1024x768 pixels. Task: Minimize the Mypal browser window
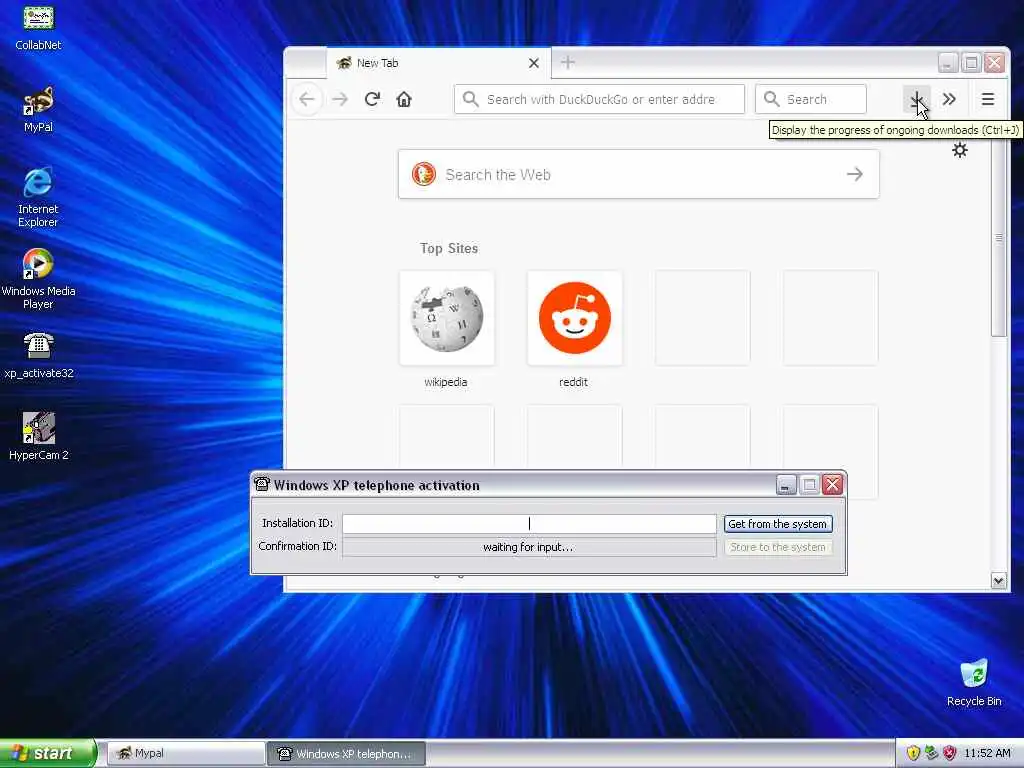(948, 63)
